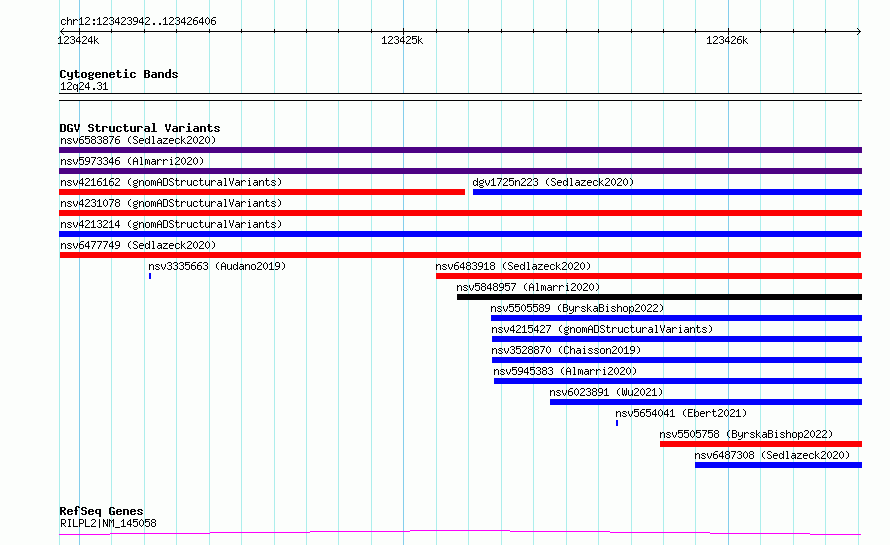Click the 123425k ruler tick label

click(x=402, y=40)
